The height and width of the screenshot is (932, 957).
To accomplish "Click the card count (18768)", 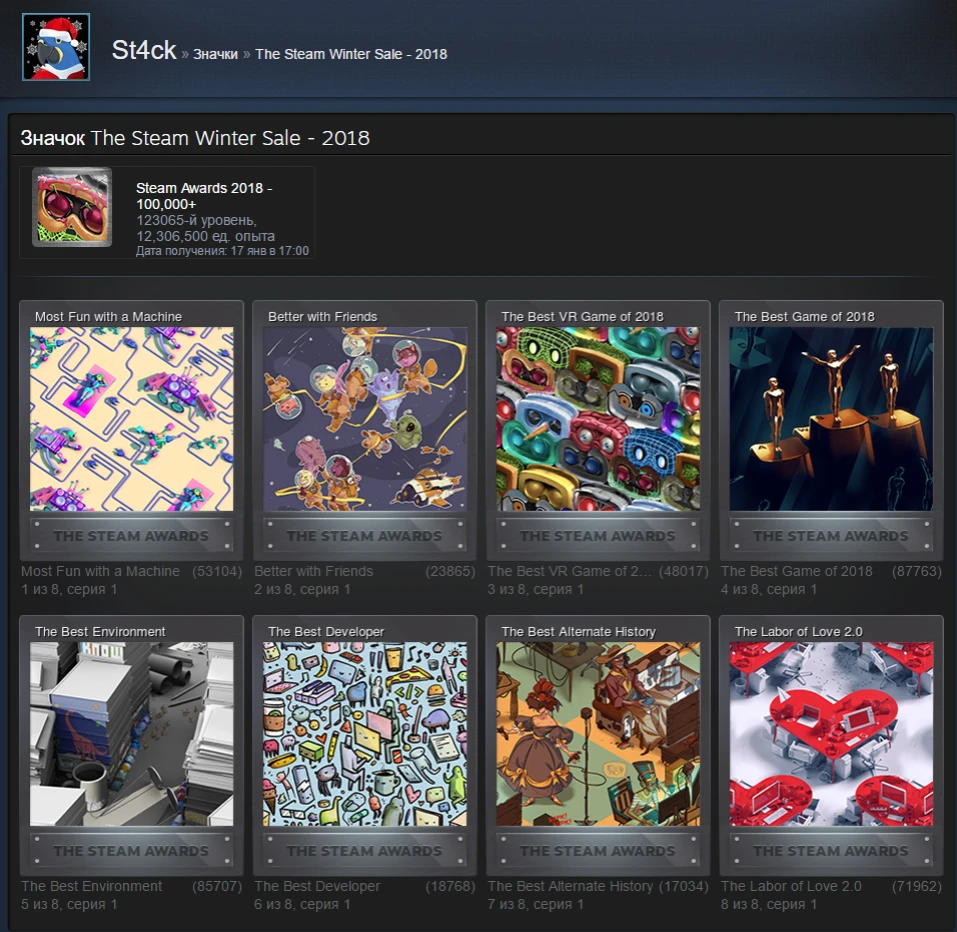I will coord(450,886).
